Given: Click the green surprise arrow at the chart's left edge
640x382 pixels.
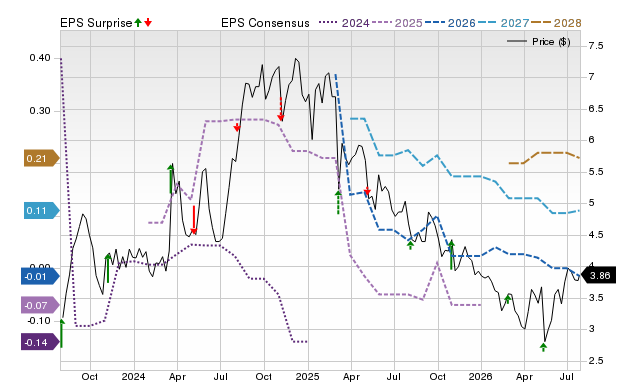Looking at the screenshot, I should [62, 333].
